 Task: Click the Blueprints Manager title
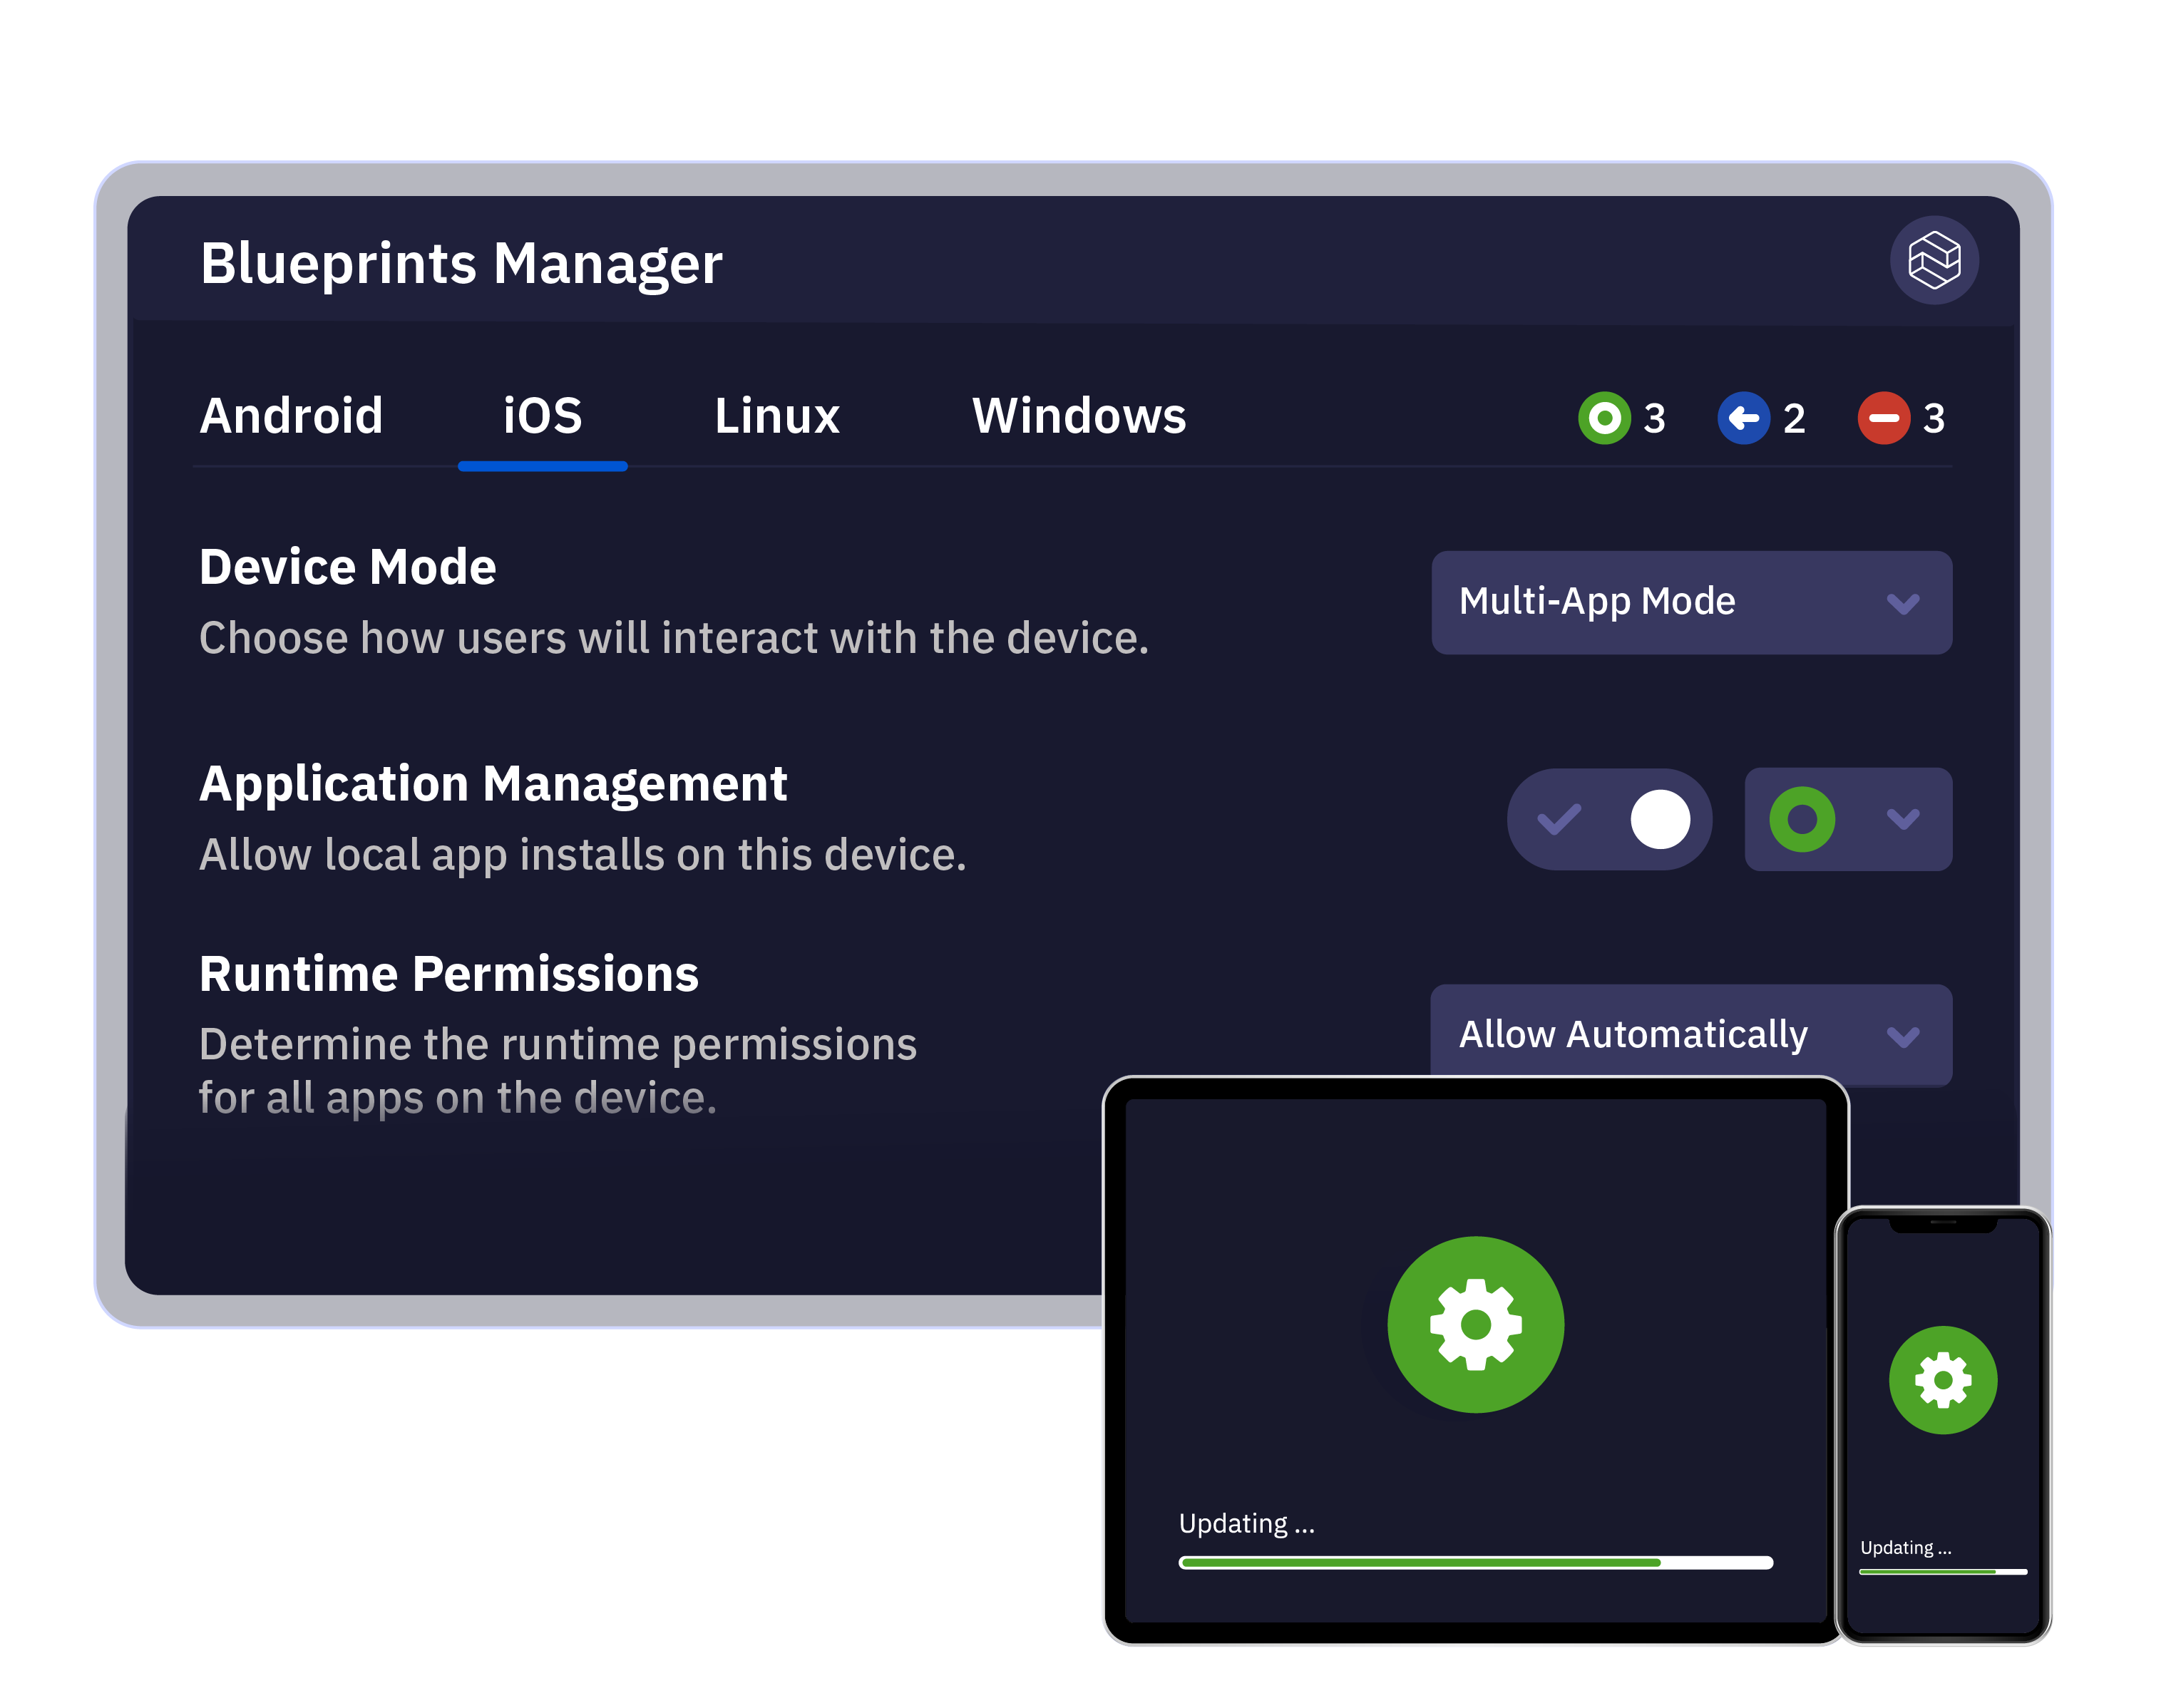[461, 263]
